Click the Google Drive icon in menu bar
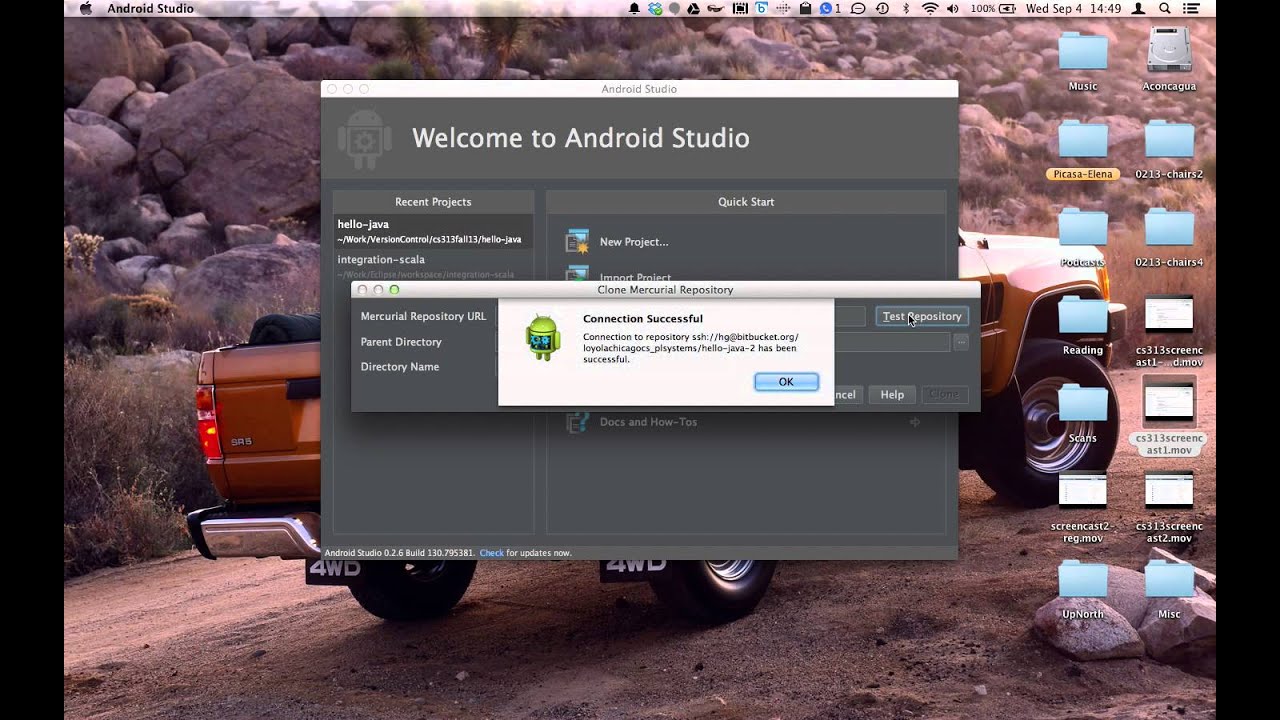The image size is (1280, 720). tap(692, 9)
